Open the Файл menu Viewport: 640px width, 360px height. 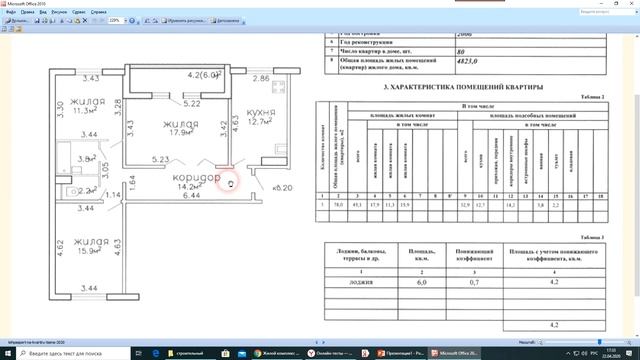(11, 12)
